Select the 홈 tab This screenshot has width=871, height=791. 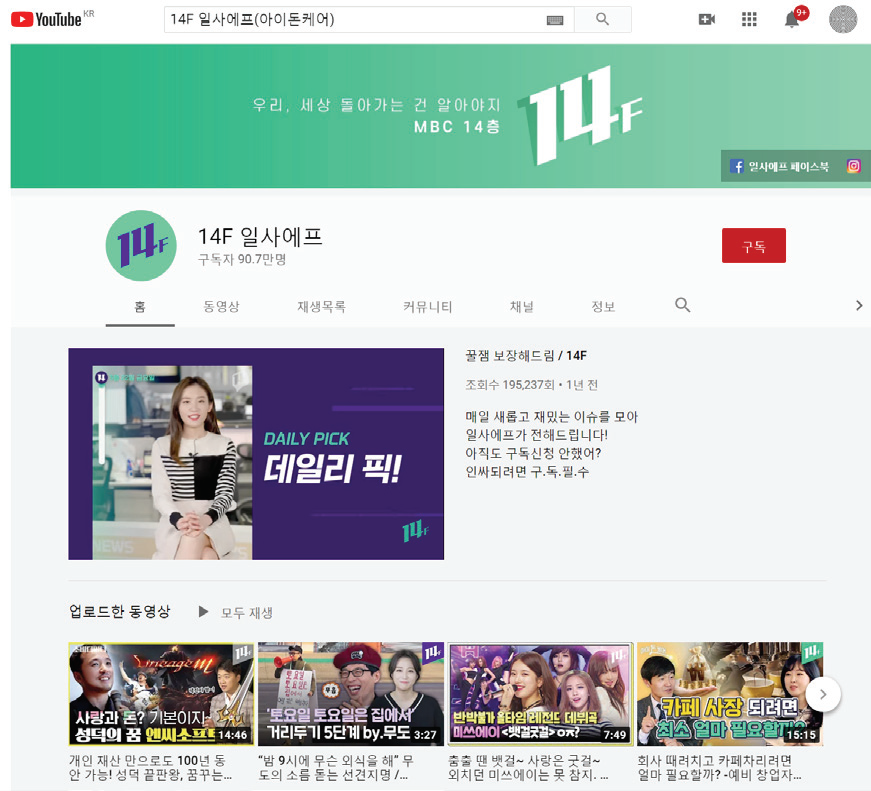(x=140, y=306)
